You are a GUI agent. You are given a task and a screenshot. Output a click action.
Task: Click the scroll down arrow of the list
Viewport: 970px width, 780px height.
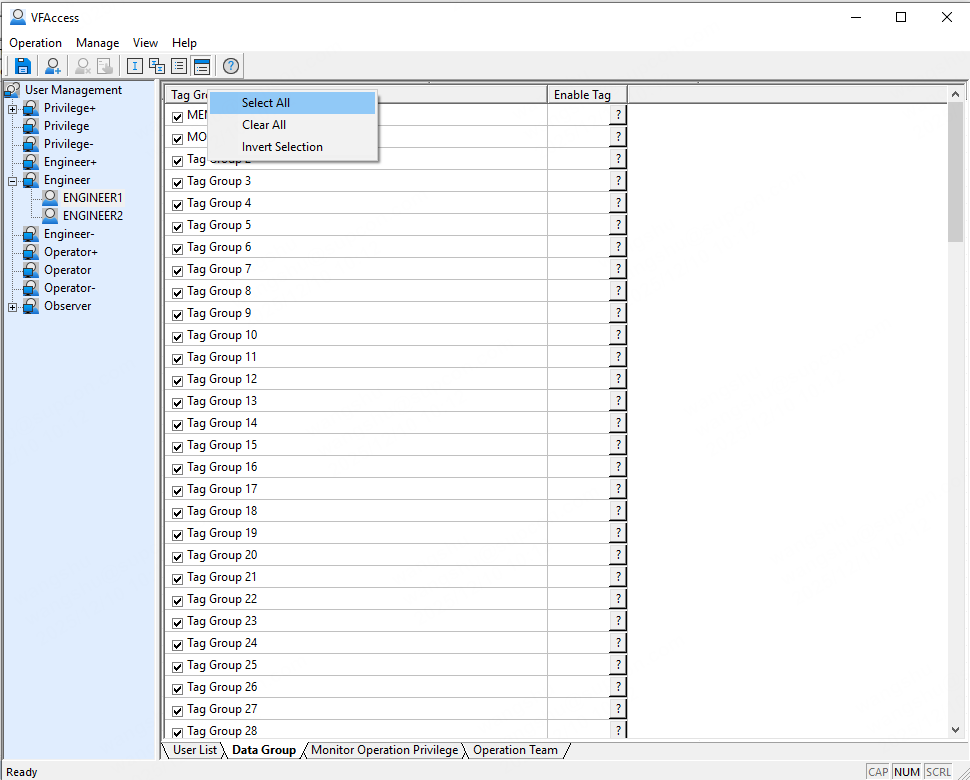(956, 731)
